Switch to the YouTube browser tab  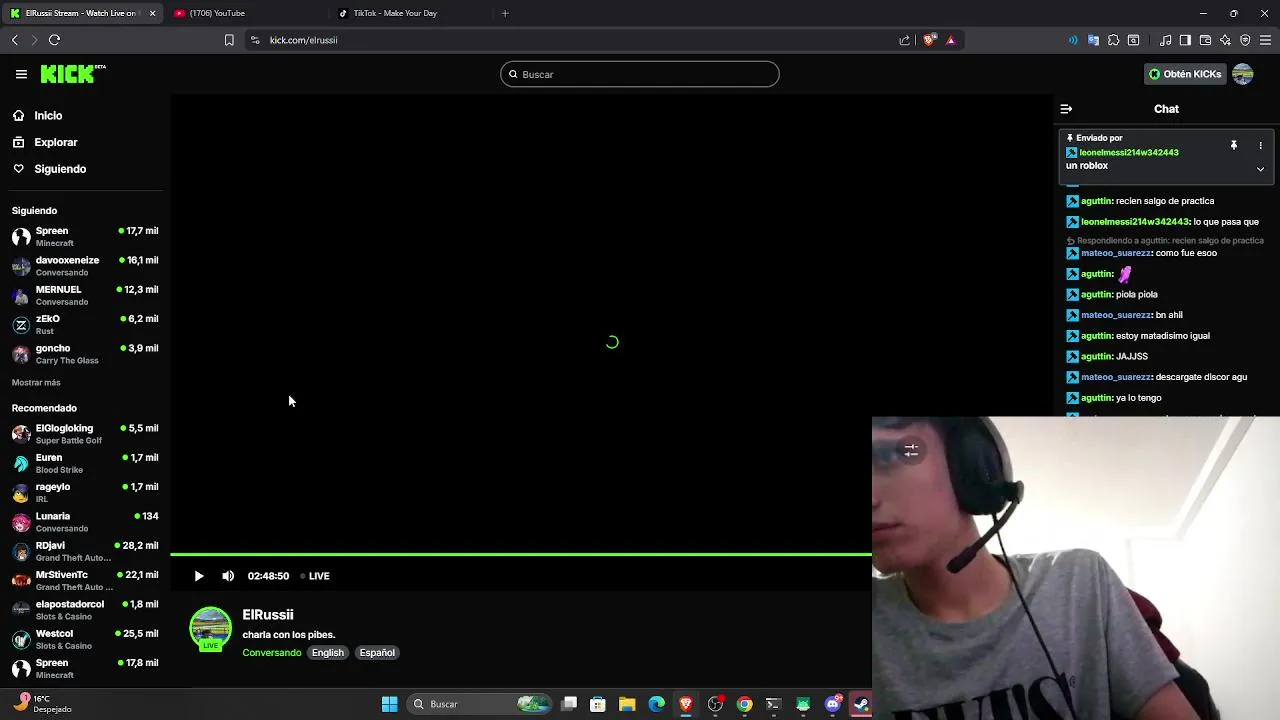tap(245, 13)
